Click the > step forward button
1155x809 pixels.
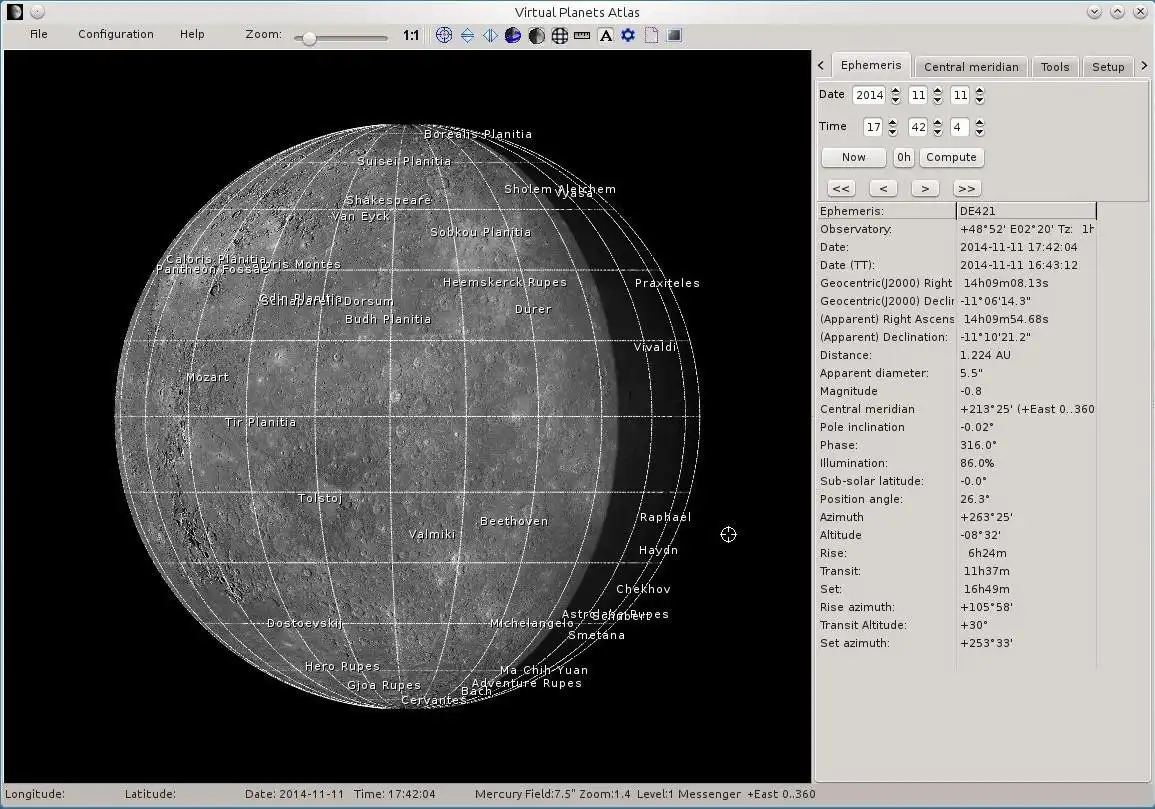(925, 189)
